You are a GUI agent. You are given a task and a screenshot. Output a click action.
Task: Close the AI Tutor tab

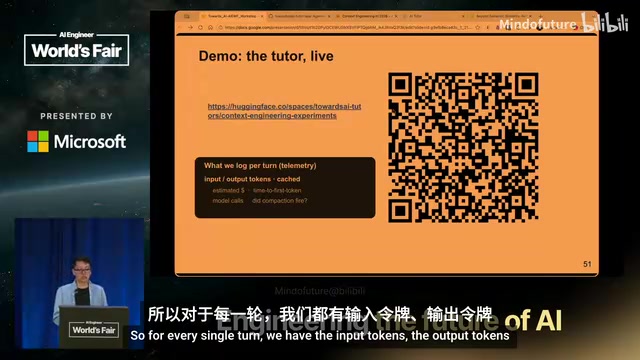(463, 16)
